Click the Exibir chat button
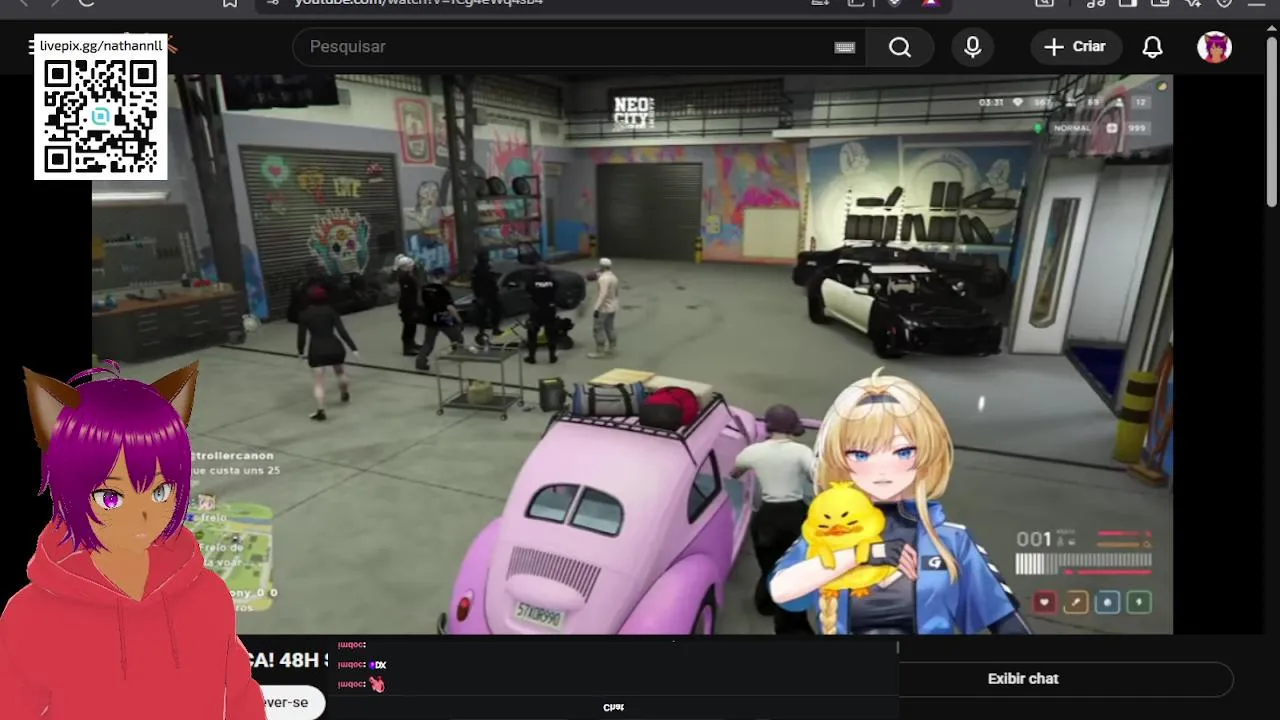The height and width of the screenshot is (720, 1280). (1023, 679)
